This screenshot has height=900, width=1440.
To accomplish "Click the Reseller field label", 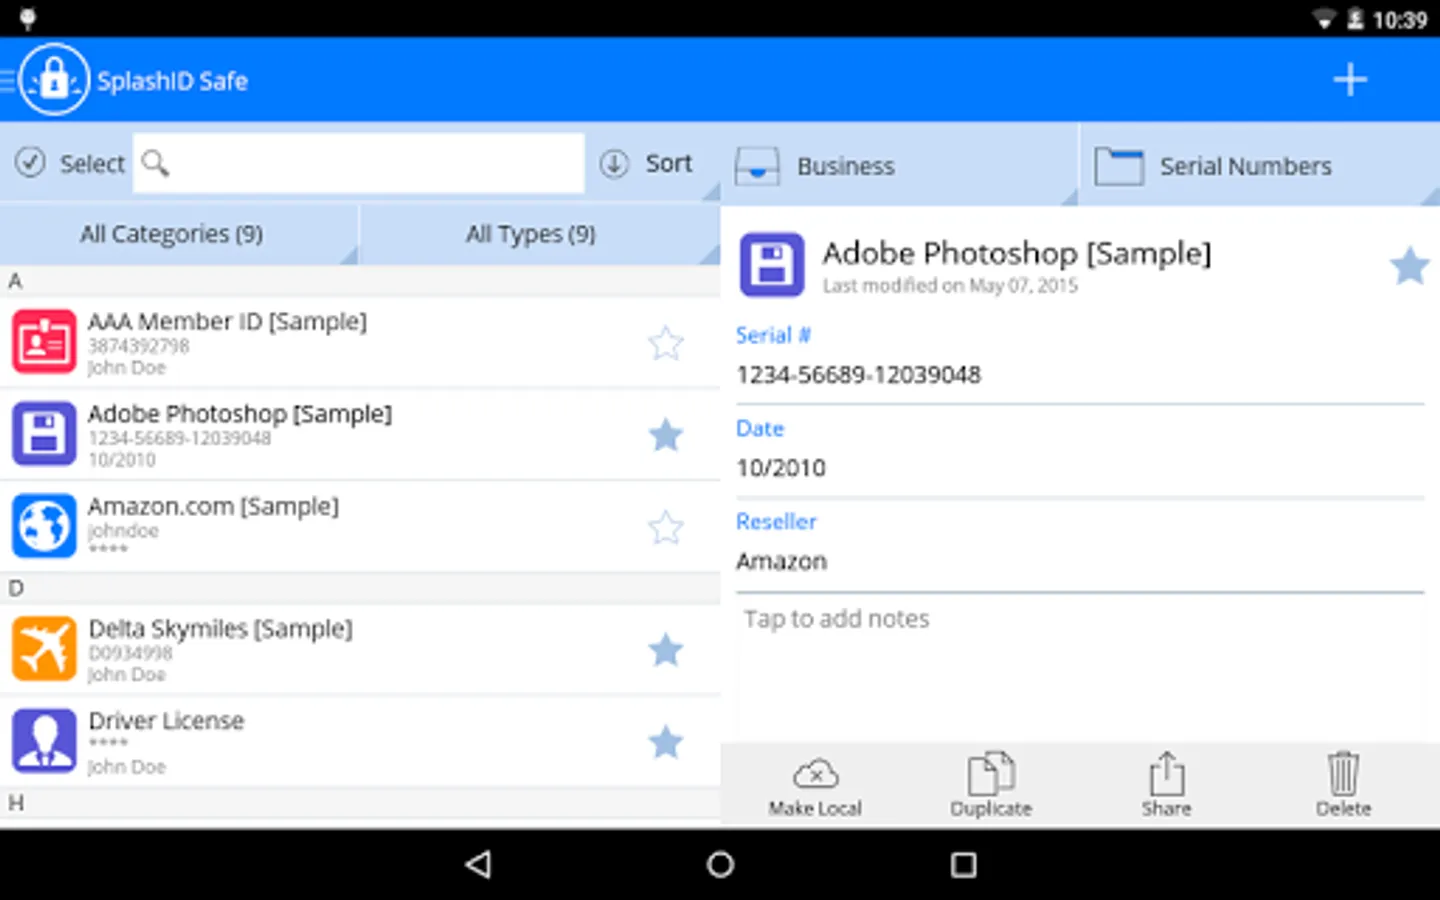I will click(x=776, y=521).
